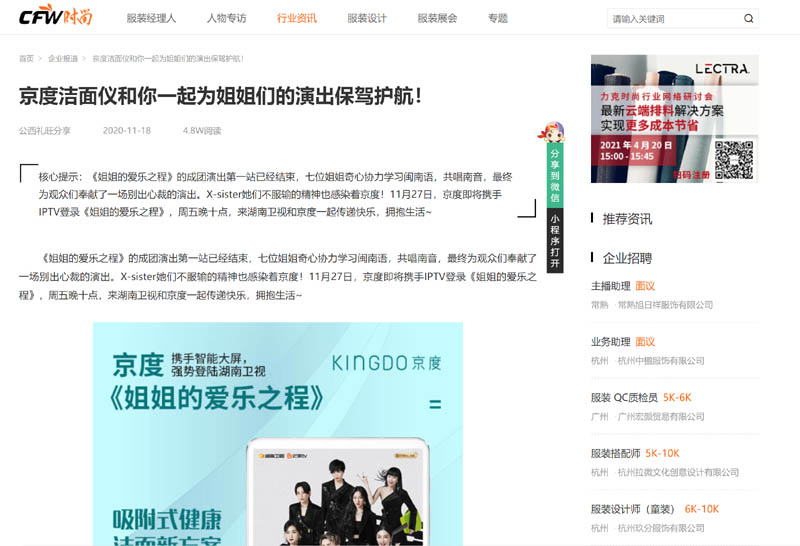Click the 首页 breadcrumb link

(26, 59)
